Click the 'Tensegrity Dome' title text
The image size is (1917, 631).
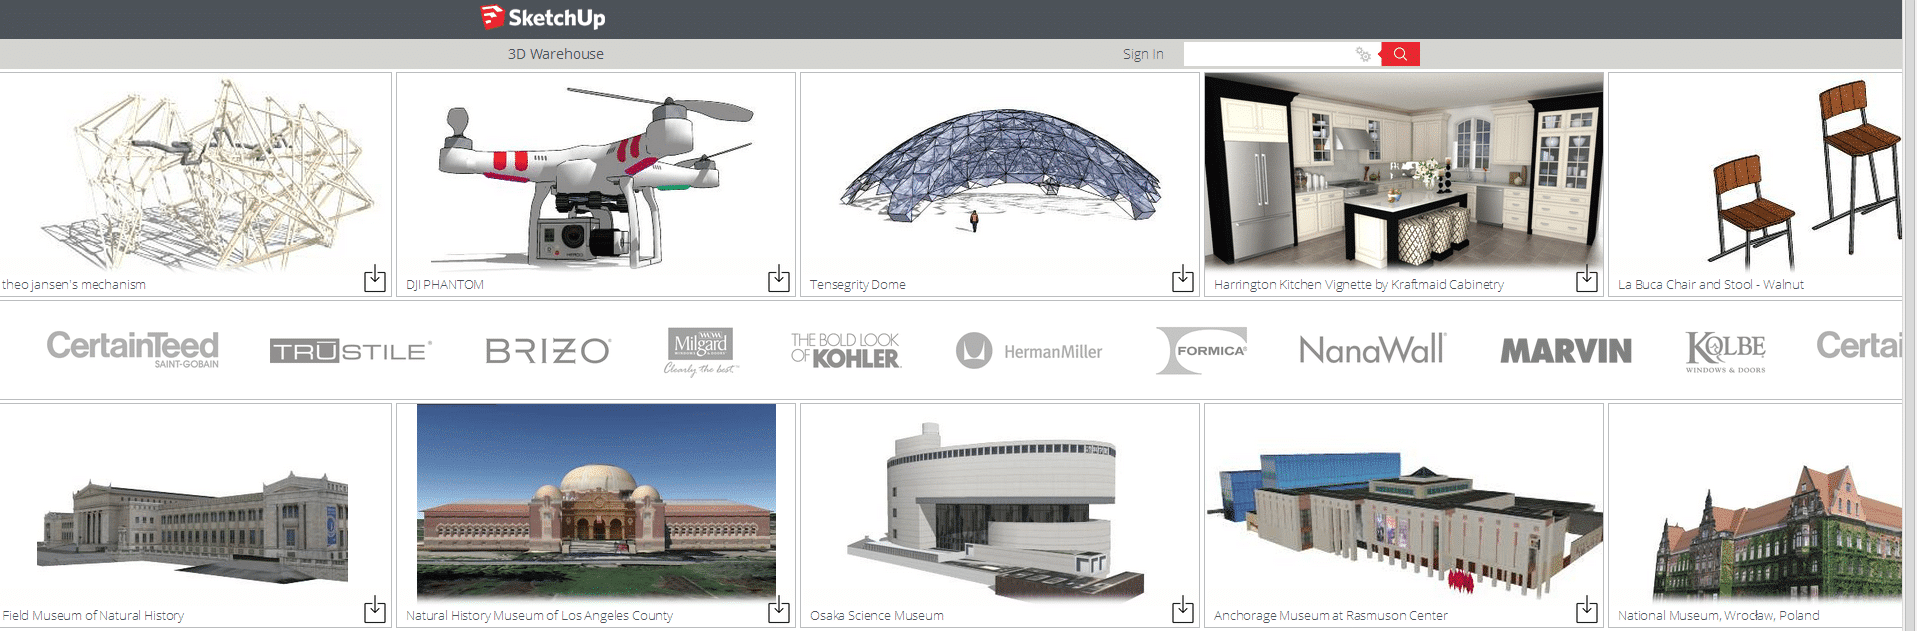[858, 285]
